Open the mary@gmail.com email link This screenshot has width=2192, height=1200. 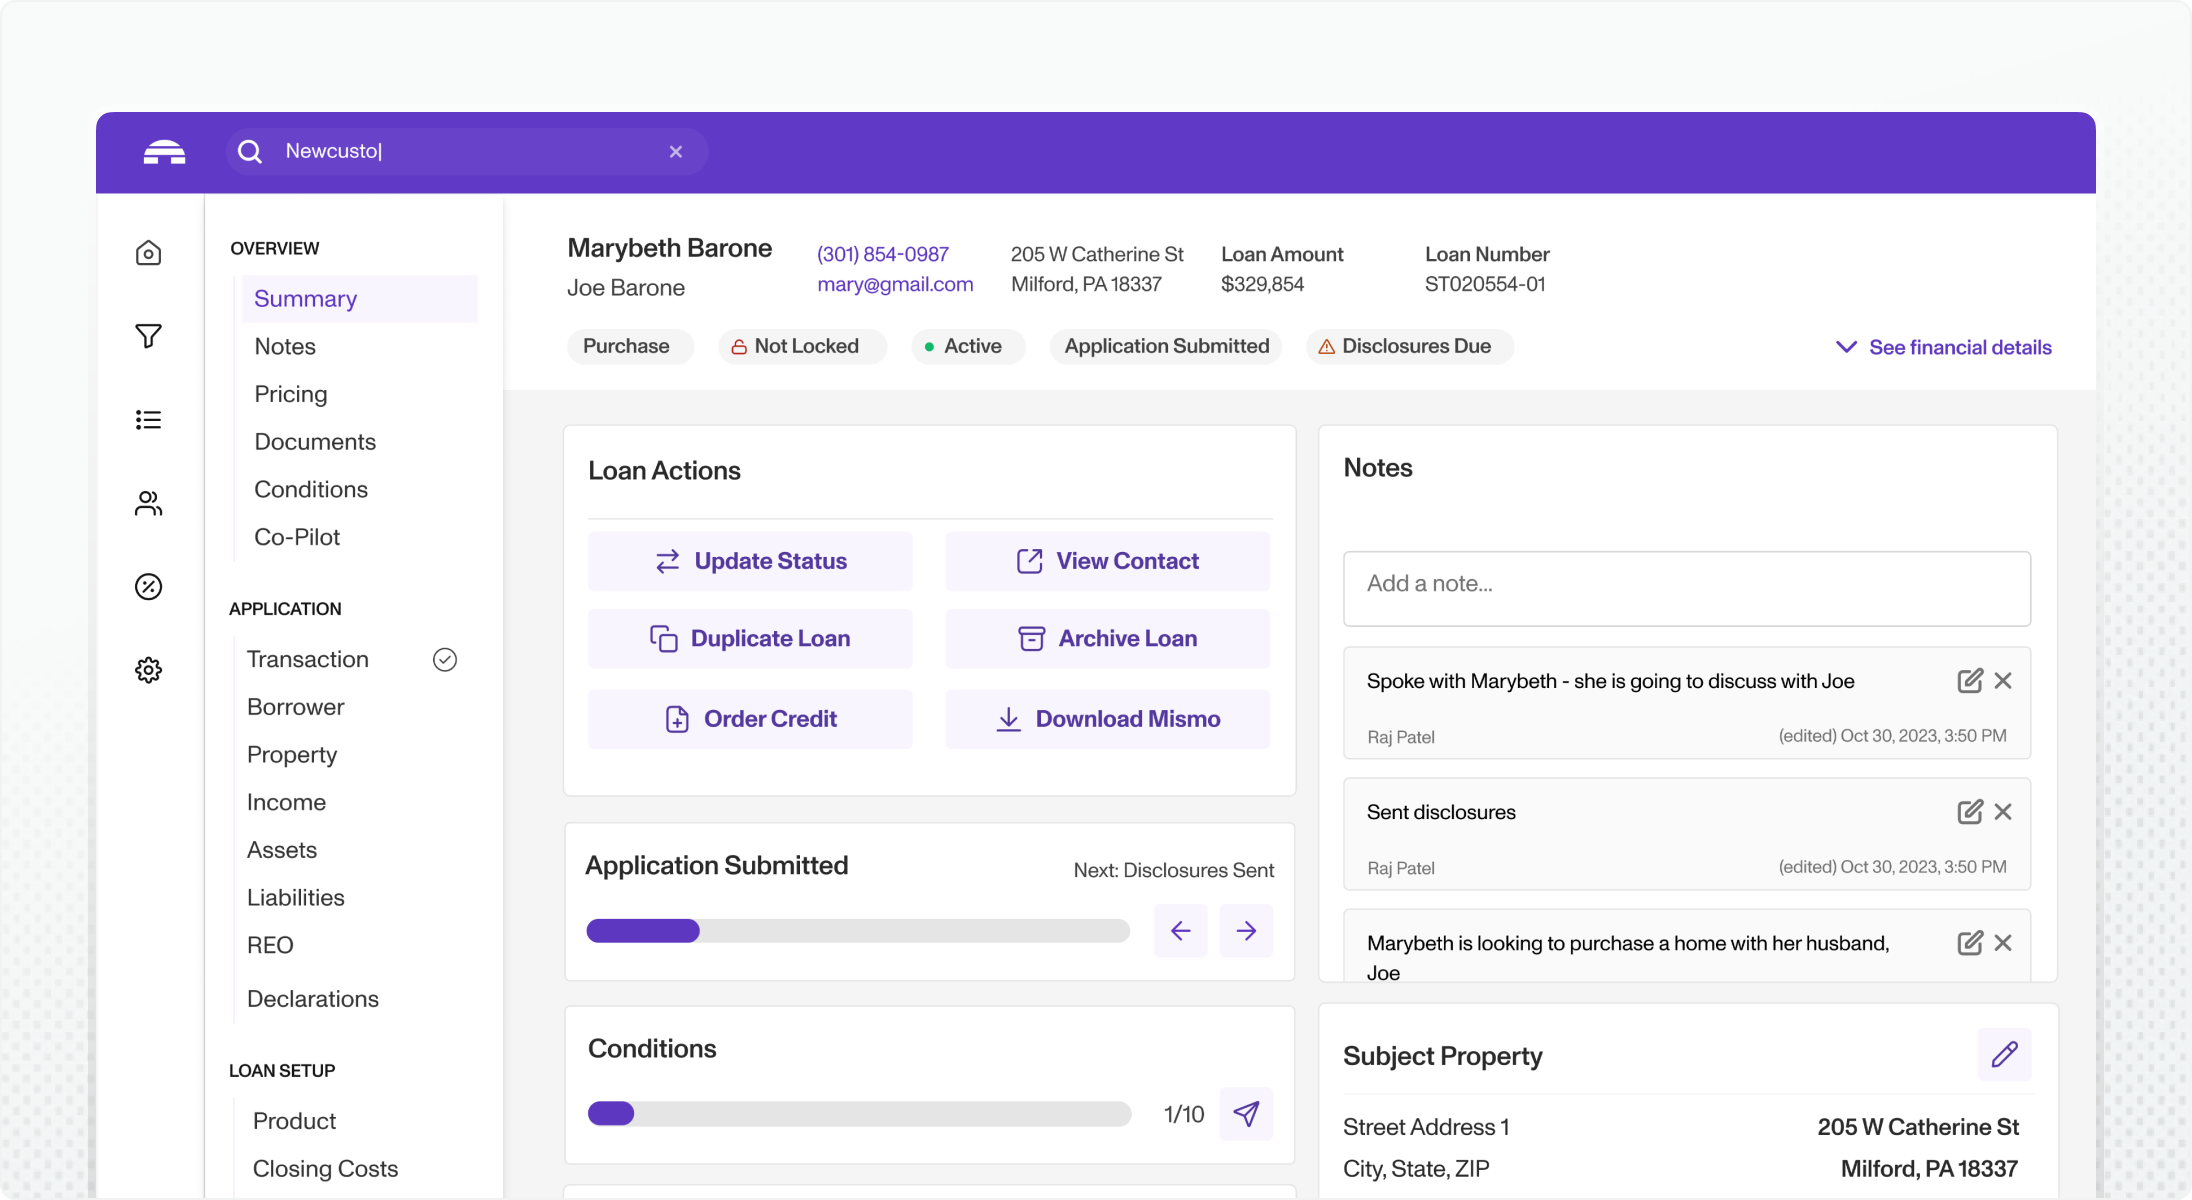(x=895, y=284)
